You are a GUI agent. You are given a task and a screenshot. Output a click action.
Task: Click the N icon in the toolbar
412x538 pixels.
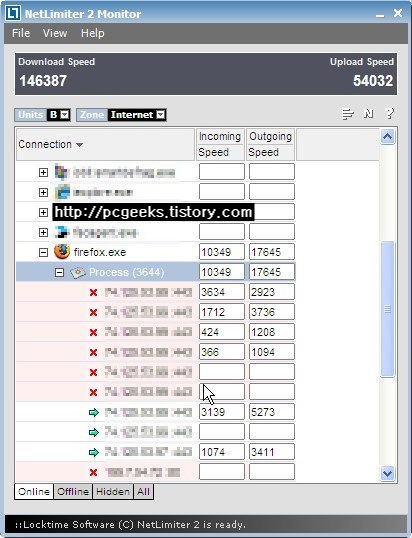tap(369, 114)
